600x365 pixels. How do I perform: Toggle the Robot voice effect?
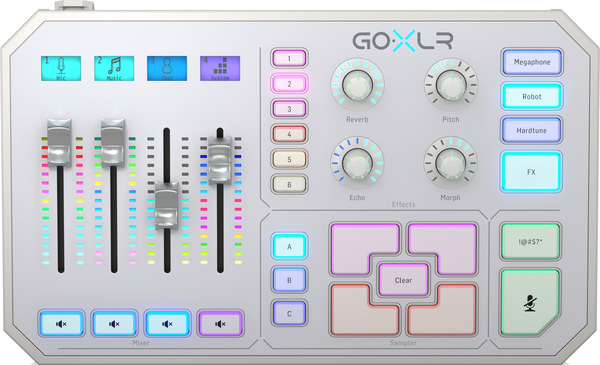[532, 96]
